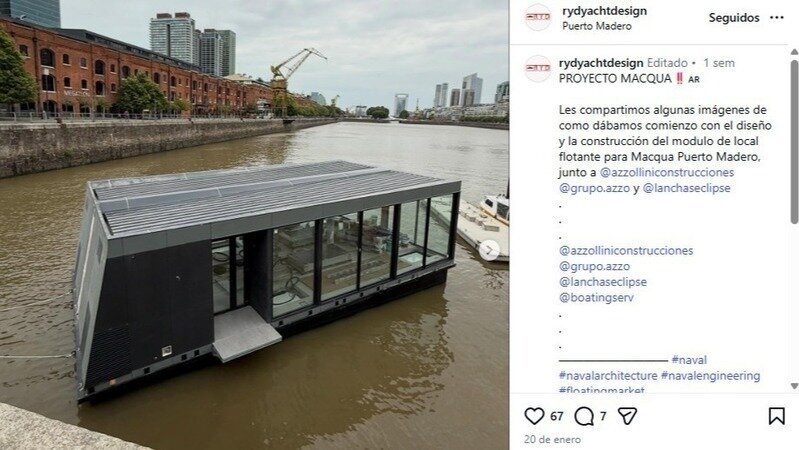Save post with the bookmark icon
799x450 pixels.
click(x=776, y=416)
